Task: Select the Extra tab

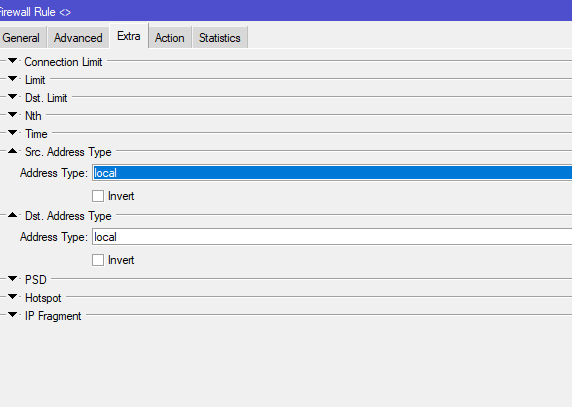Action: 129,36
